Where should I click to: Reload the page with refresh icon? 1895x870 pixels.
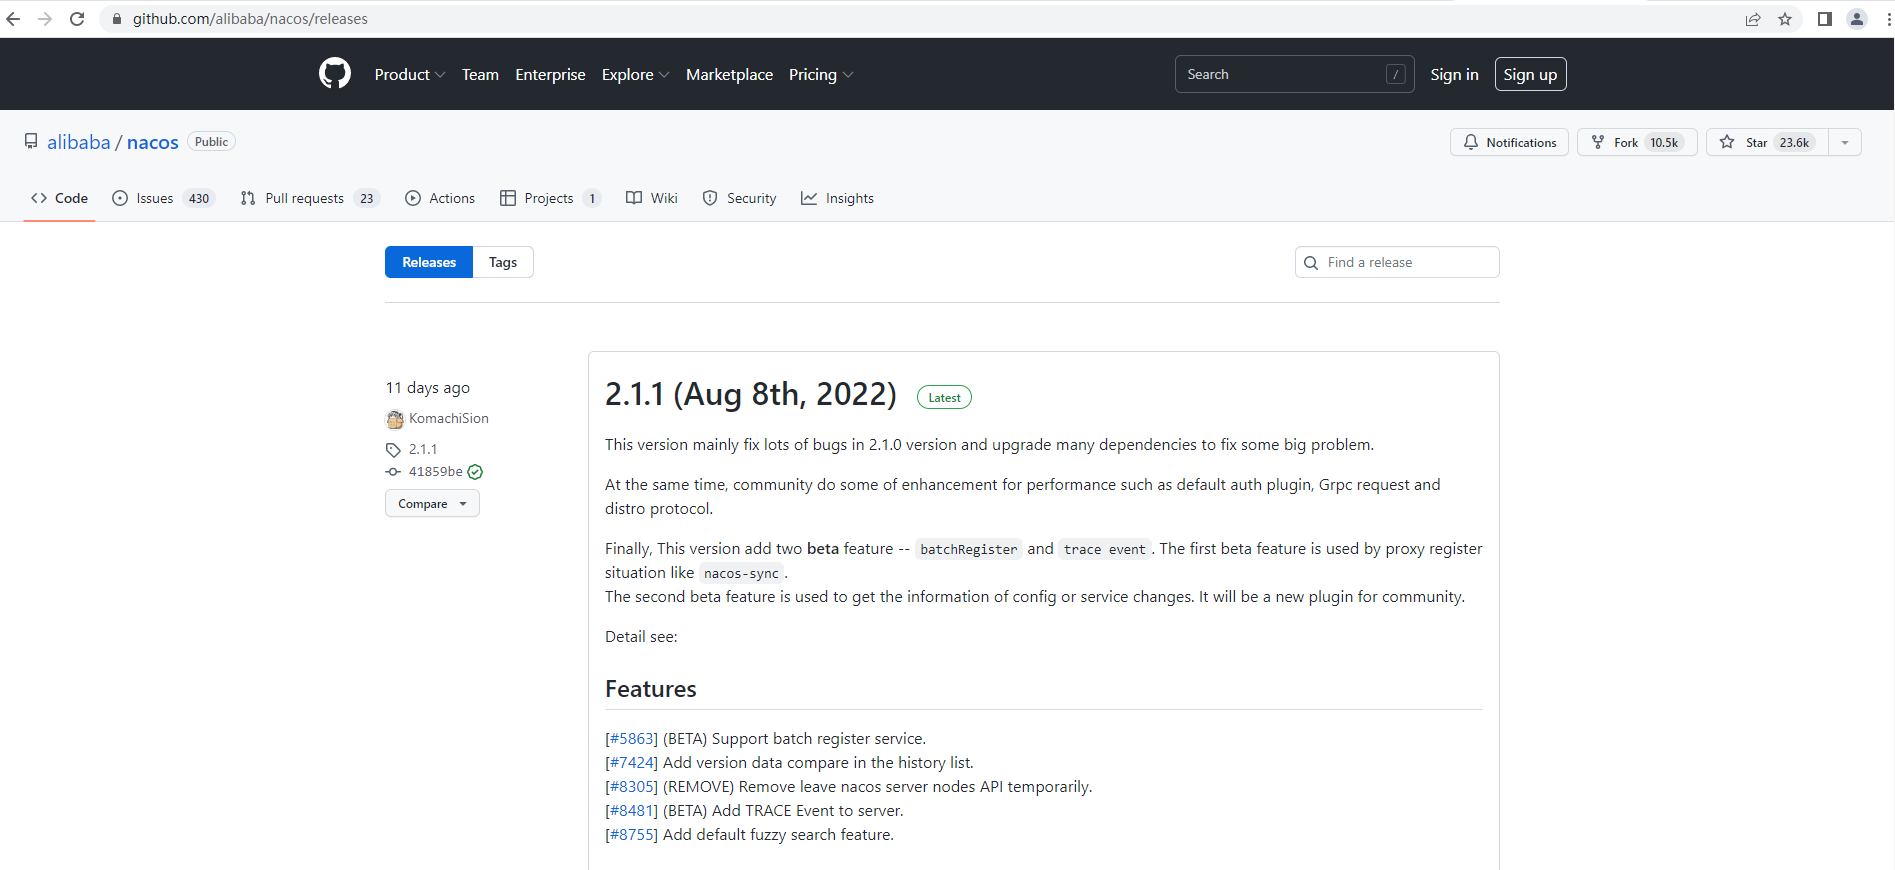click(77, 19)
